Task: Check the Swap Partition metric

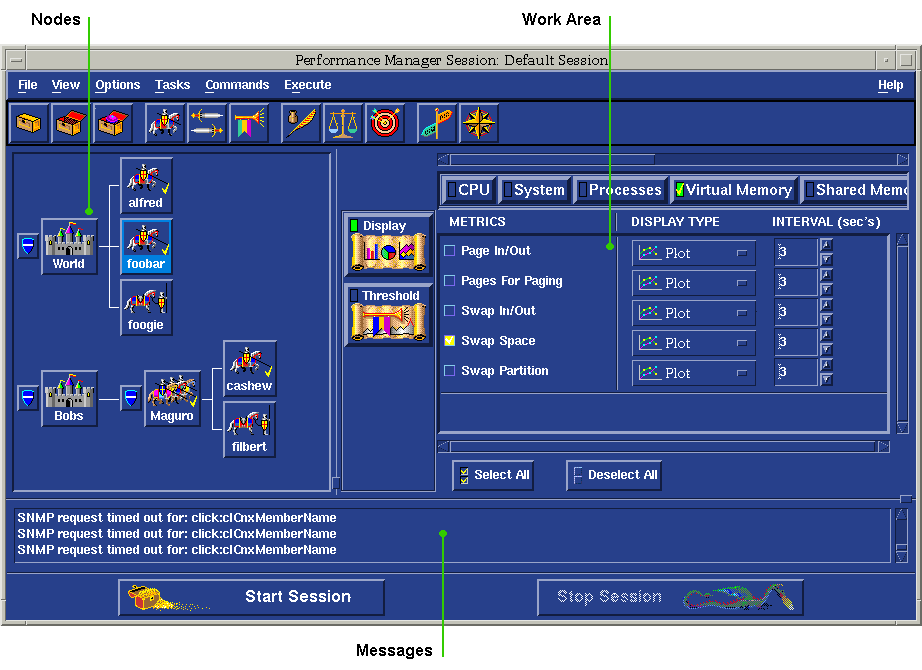Action: [x=450, y=371]
